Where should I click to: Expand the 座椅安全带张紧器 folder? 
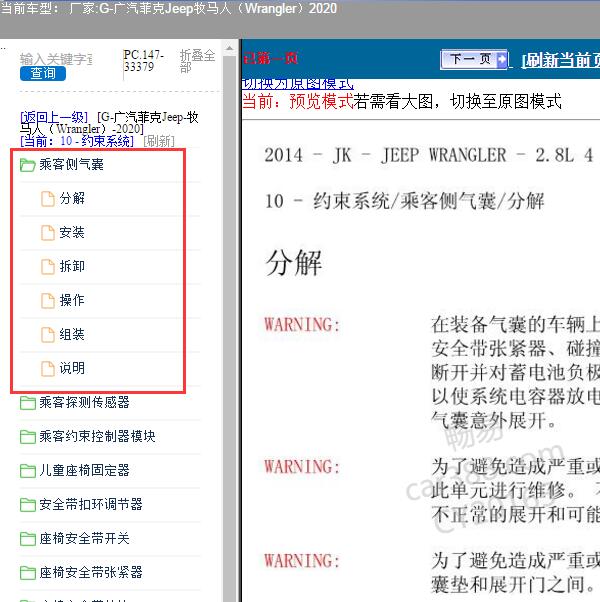coord(91,572)
